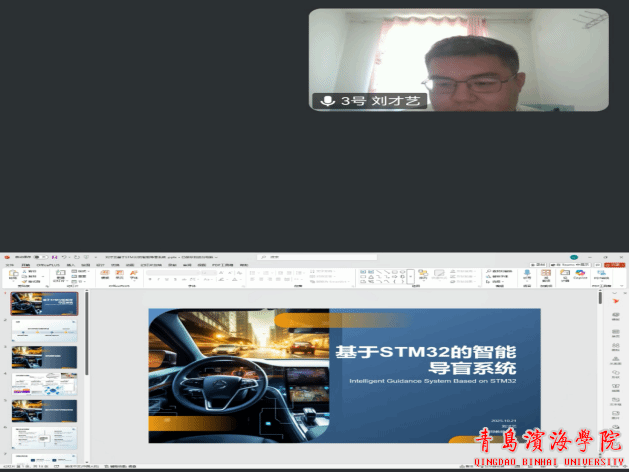The image size is (630, 472).
Task: Click the Paste icon in the ribbon
Action: tap(15, 275)
